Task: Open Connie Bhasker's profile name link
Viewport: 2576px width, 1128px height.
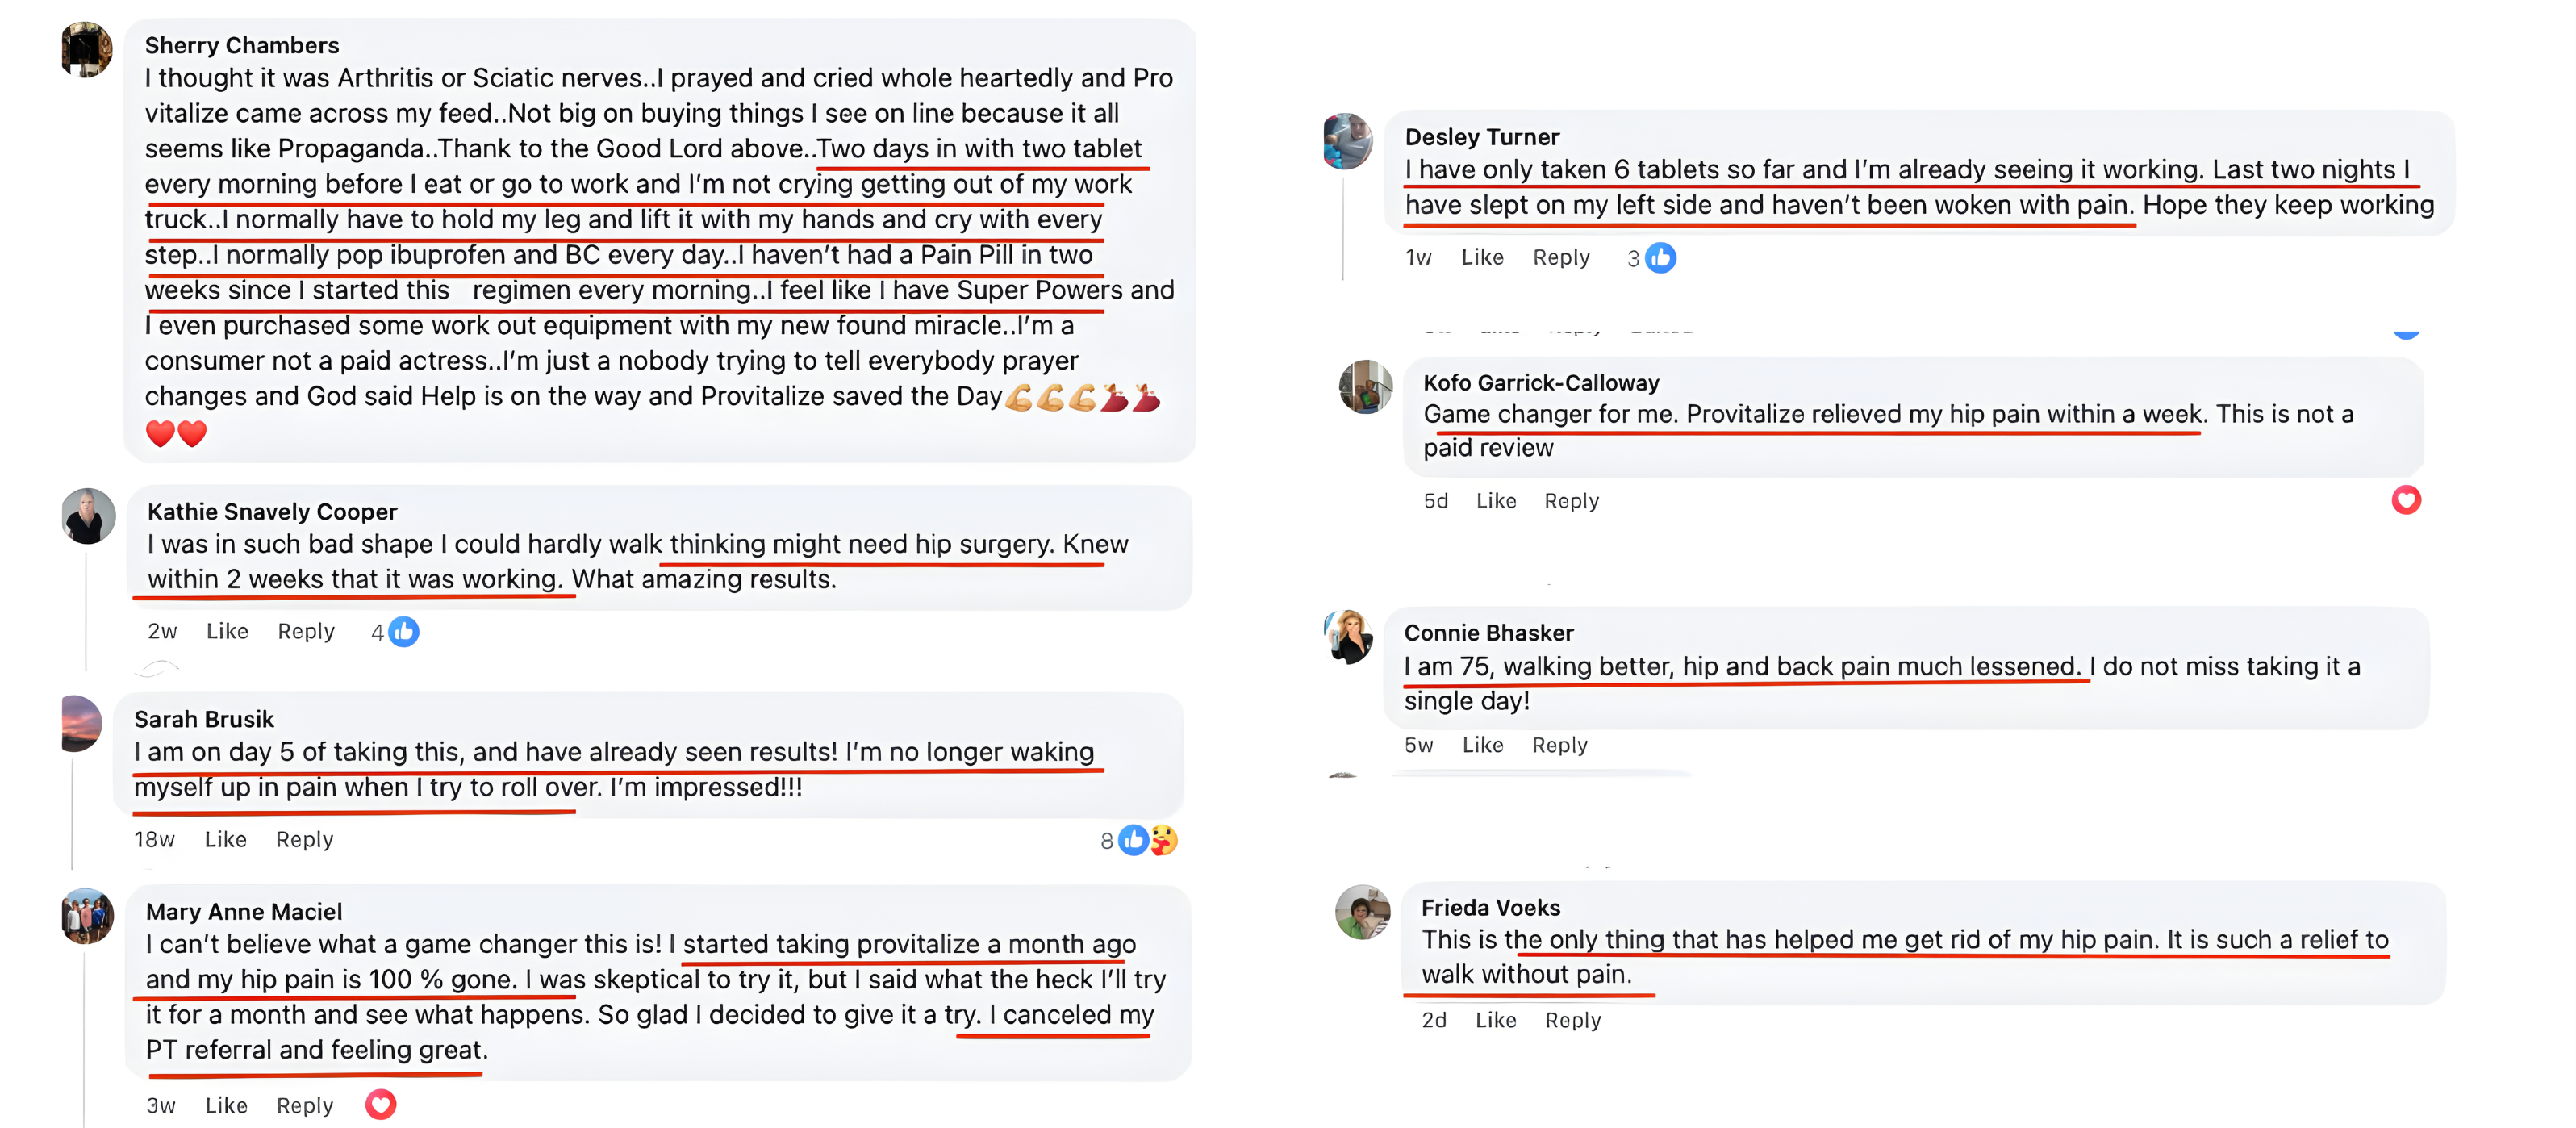Action: (1488, 633)
